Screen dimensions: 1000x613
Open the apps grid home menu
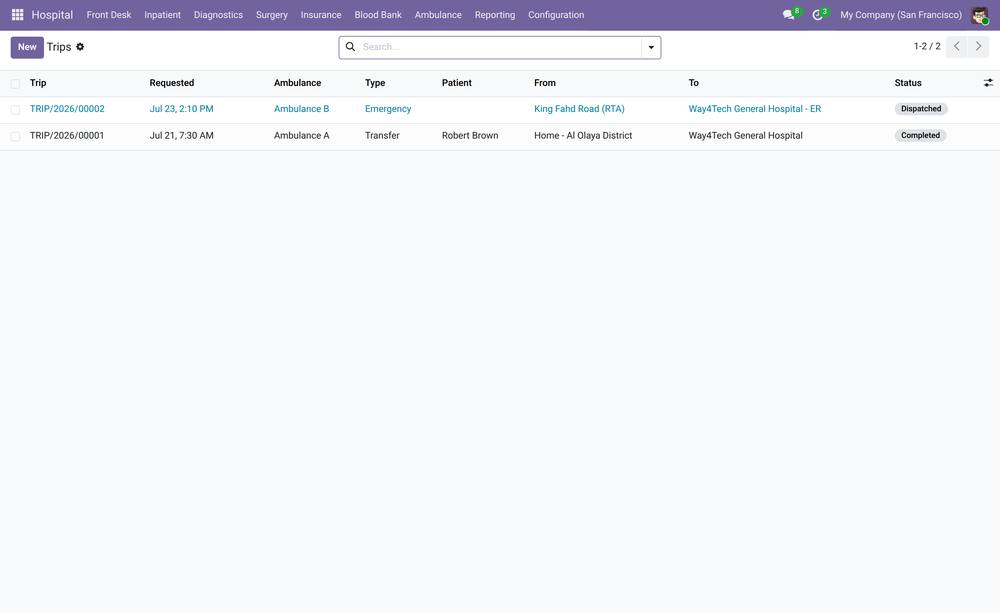[x=17, y=15]
